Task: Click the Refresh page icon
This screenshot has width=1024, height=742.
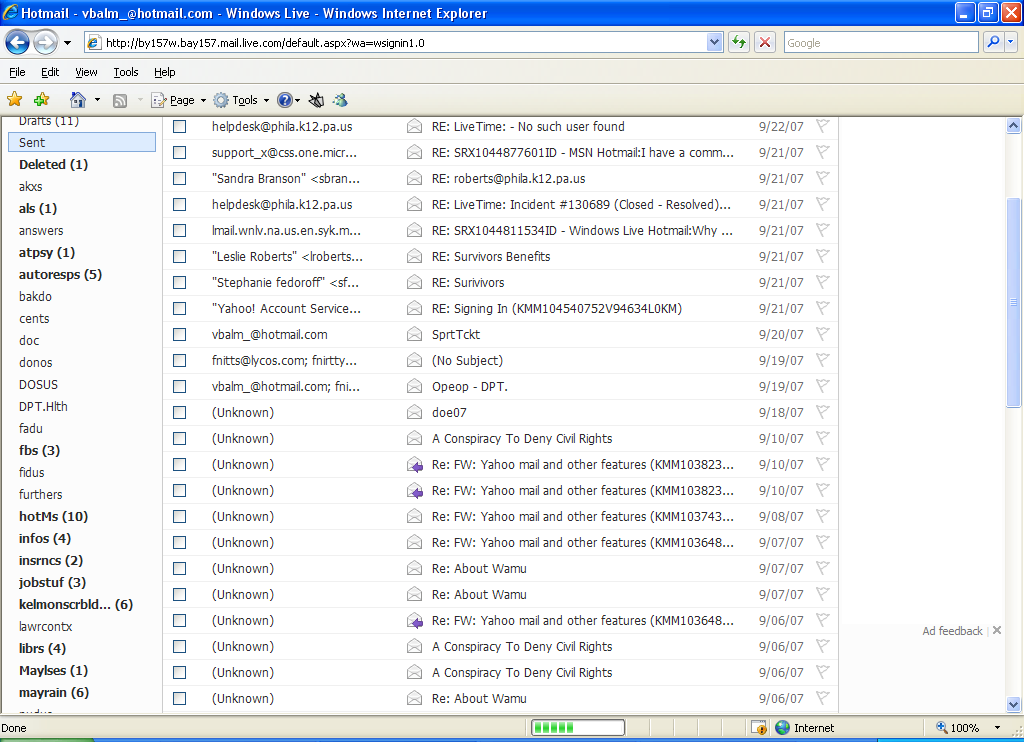Action: (x=739, y=42)
